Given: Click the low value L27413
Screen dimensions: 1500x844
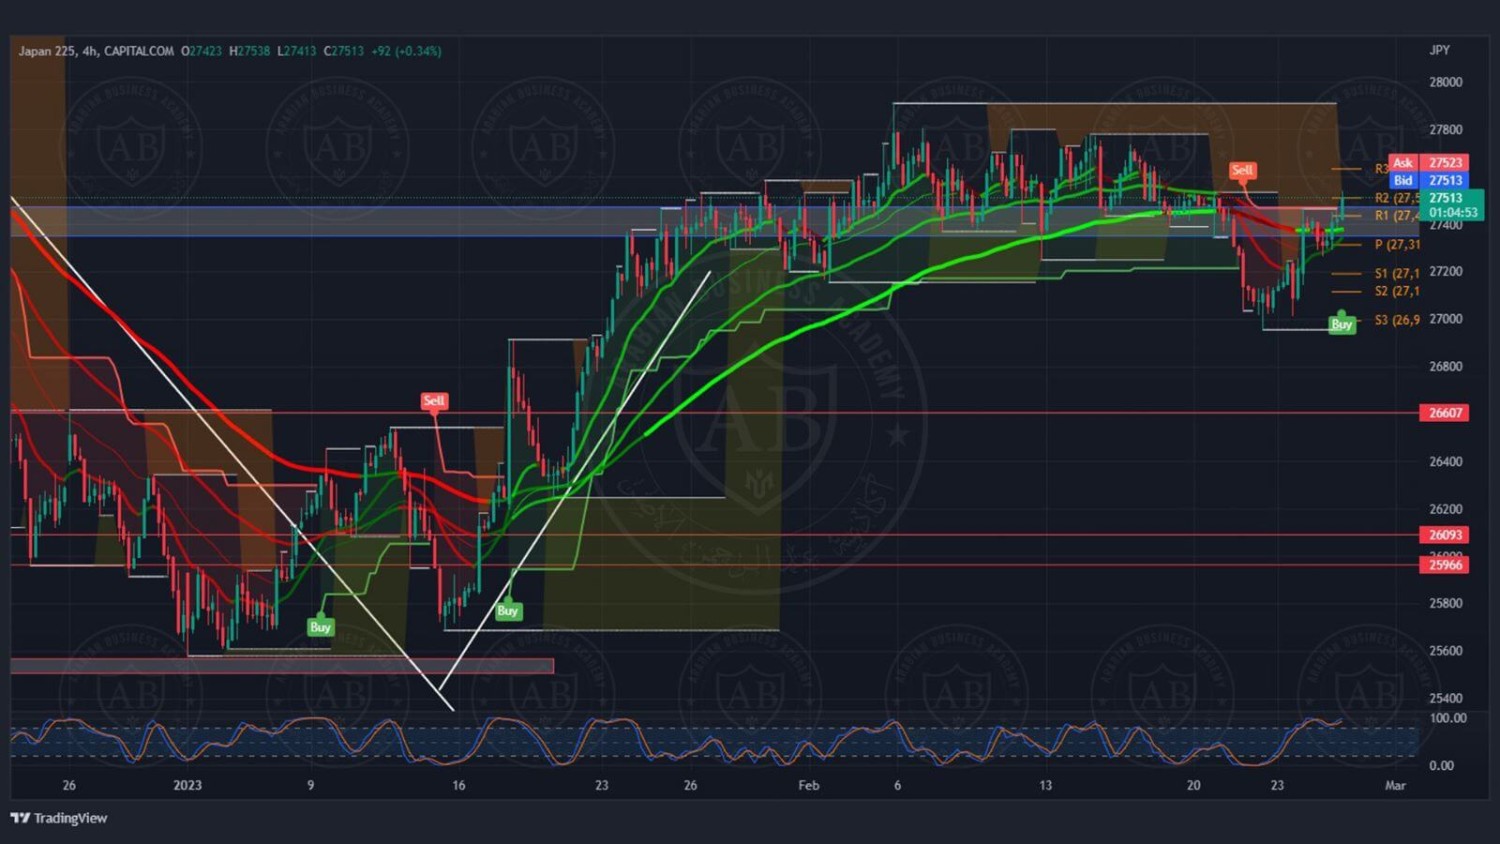Looking at the screenshot, I should pyautogui.click(x=296, y=51).
